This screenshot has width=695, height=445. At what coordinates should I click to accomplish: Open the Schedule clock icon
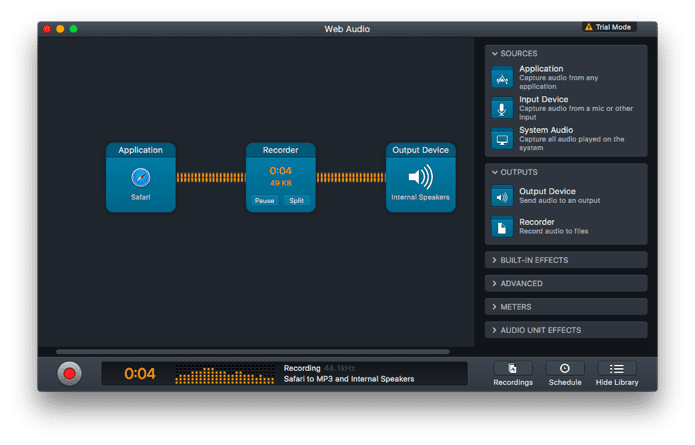point(565,368)
